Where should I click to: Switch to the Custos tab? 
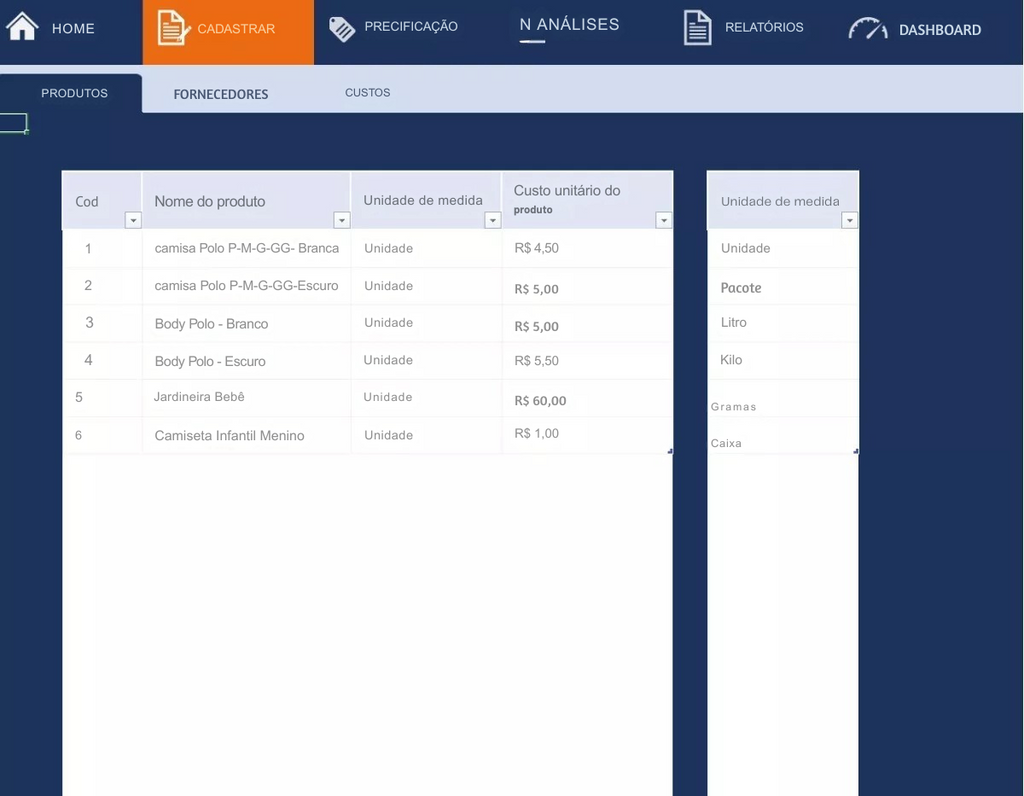[x=367, y=93]
